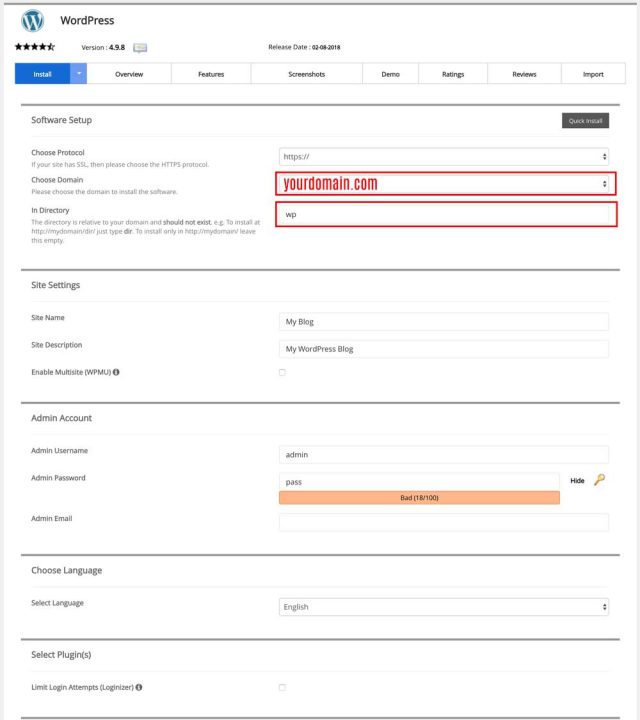Click the WordPress title text
Screen dimensions: 640x720
pyautogui.click(x=87, y=20)
